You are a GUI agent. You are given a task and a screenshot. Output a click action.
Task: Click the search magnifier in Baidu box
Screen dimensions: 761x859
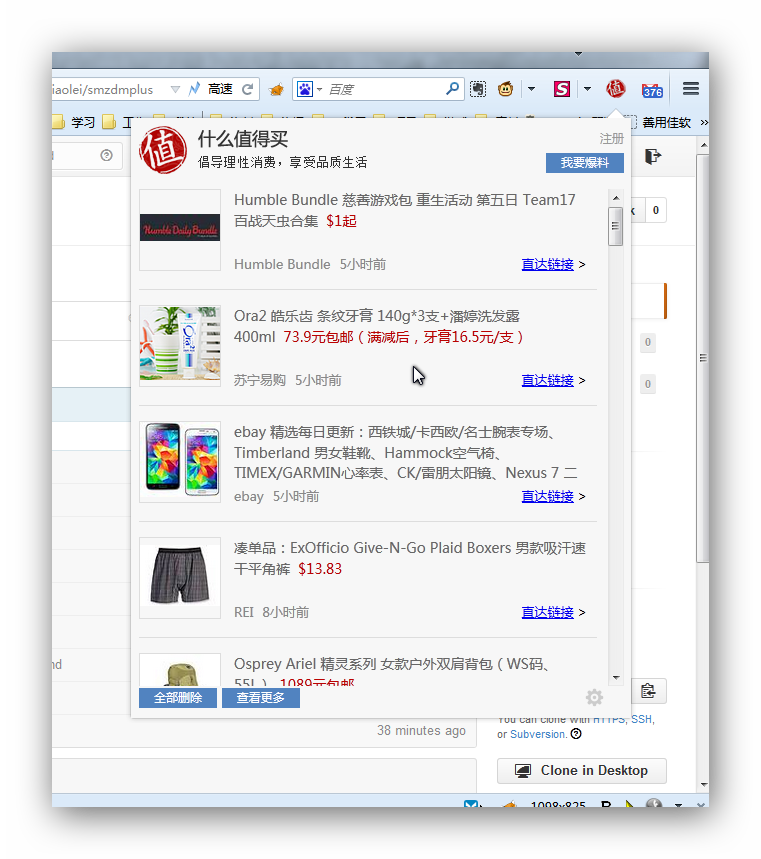click(x=453, y=88)
